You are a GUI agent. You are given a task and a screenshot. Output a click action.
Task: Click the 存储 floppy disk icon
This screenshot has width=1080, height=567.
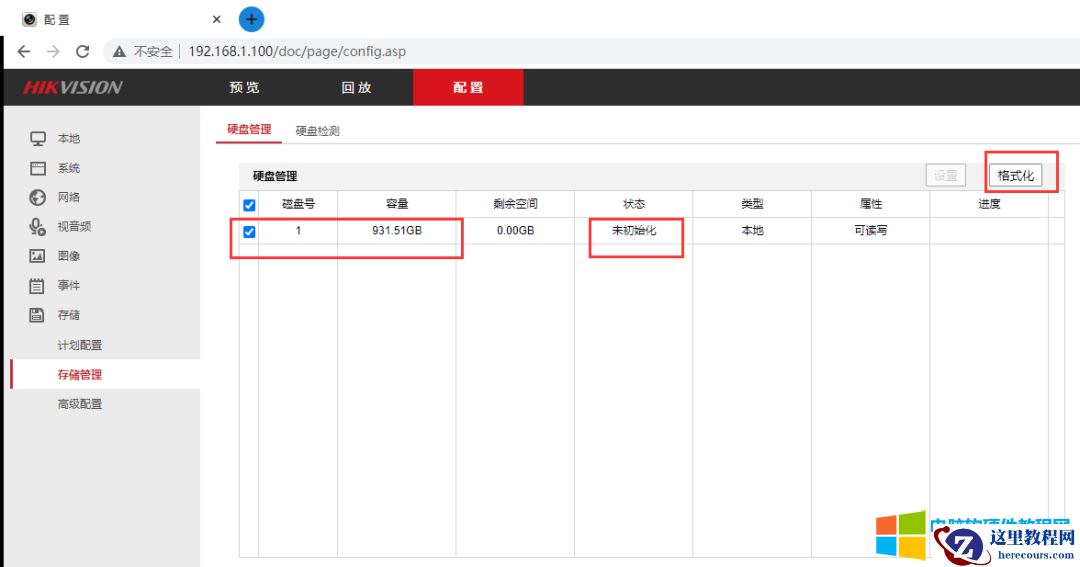(38, 315)
